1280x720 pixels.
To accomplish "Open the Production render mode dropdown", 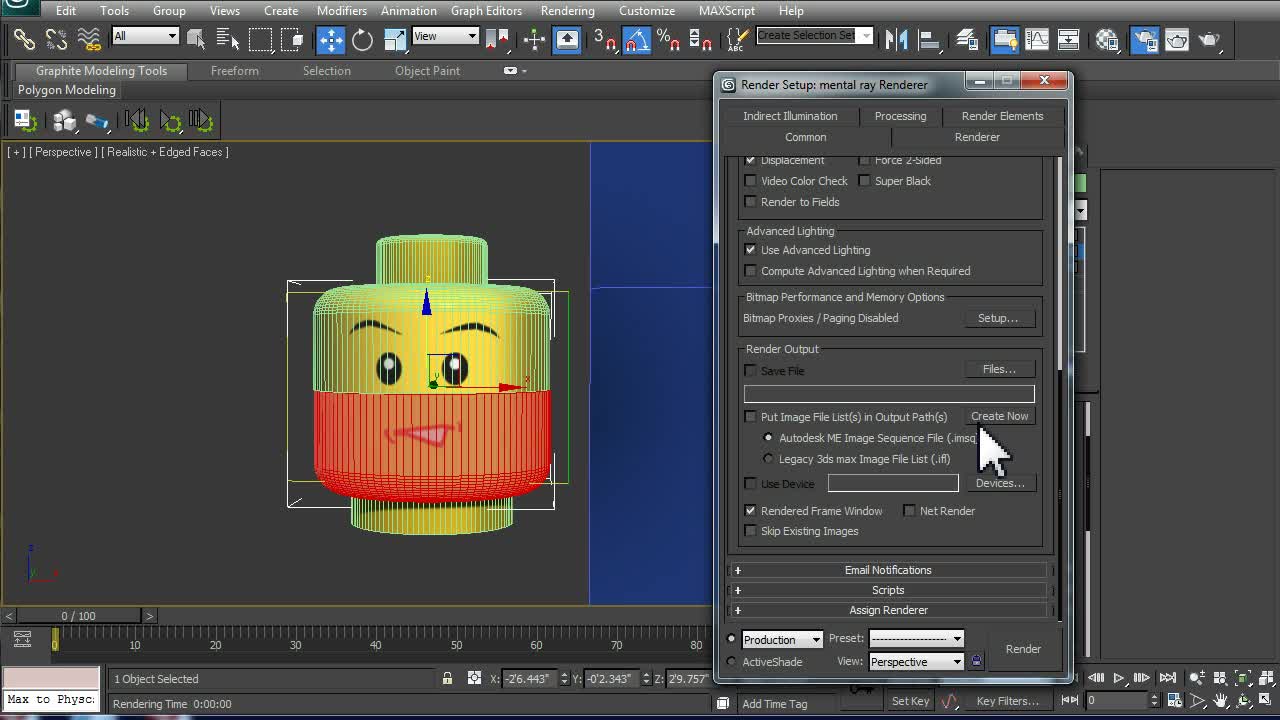I will pyautogui.click(x=782, y=640).
